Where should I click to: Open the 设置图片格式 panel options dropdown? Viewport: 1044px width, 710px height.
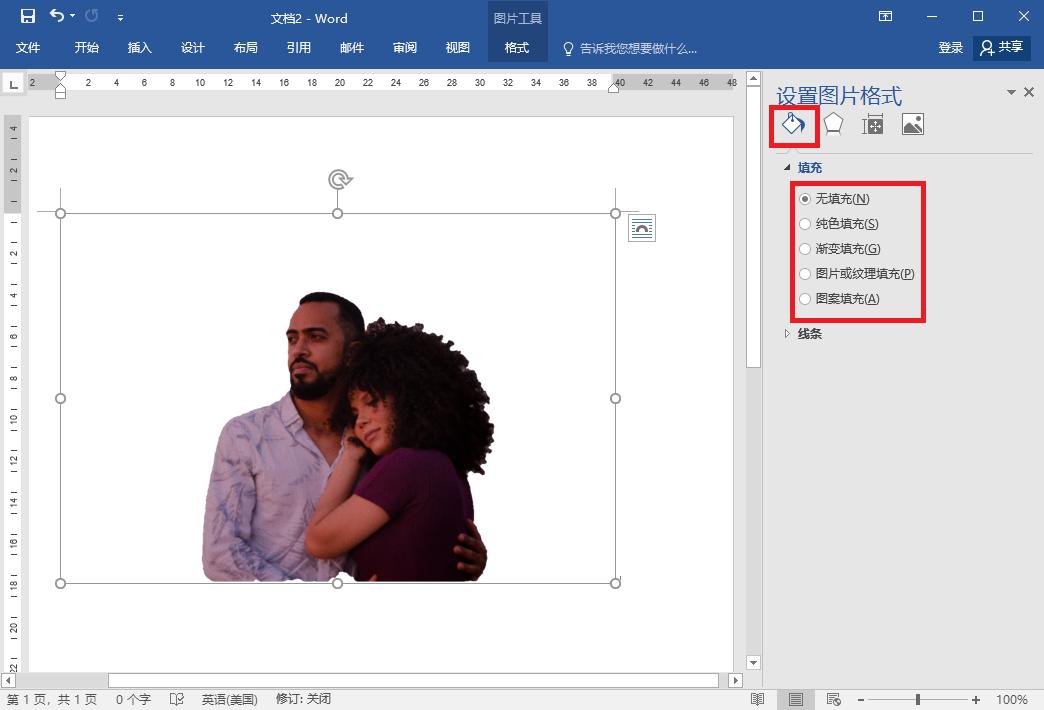tap(1010, 91)
